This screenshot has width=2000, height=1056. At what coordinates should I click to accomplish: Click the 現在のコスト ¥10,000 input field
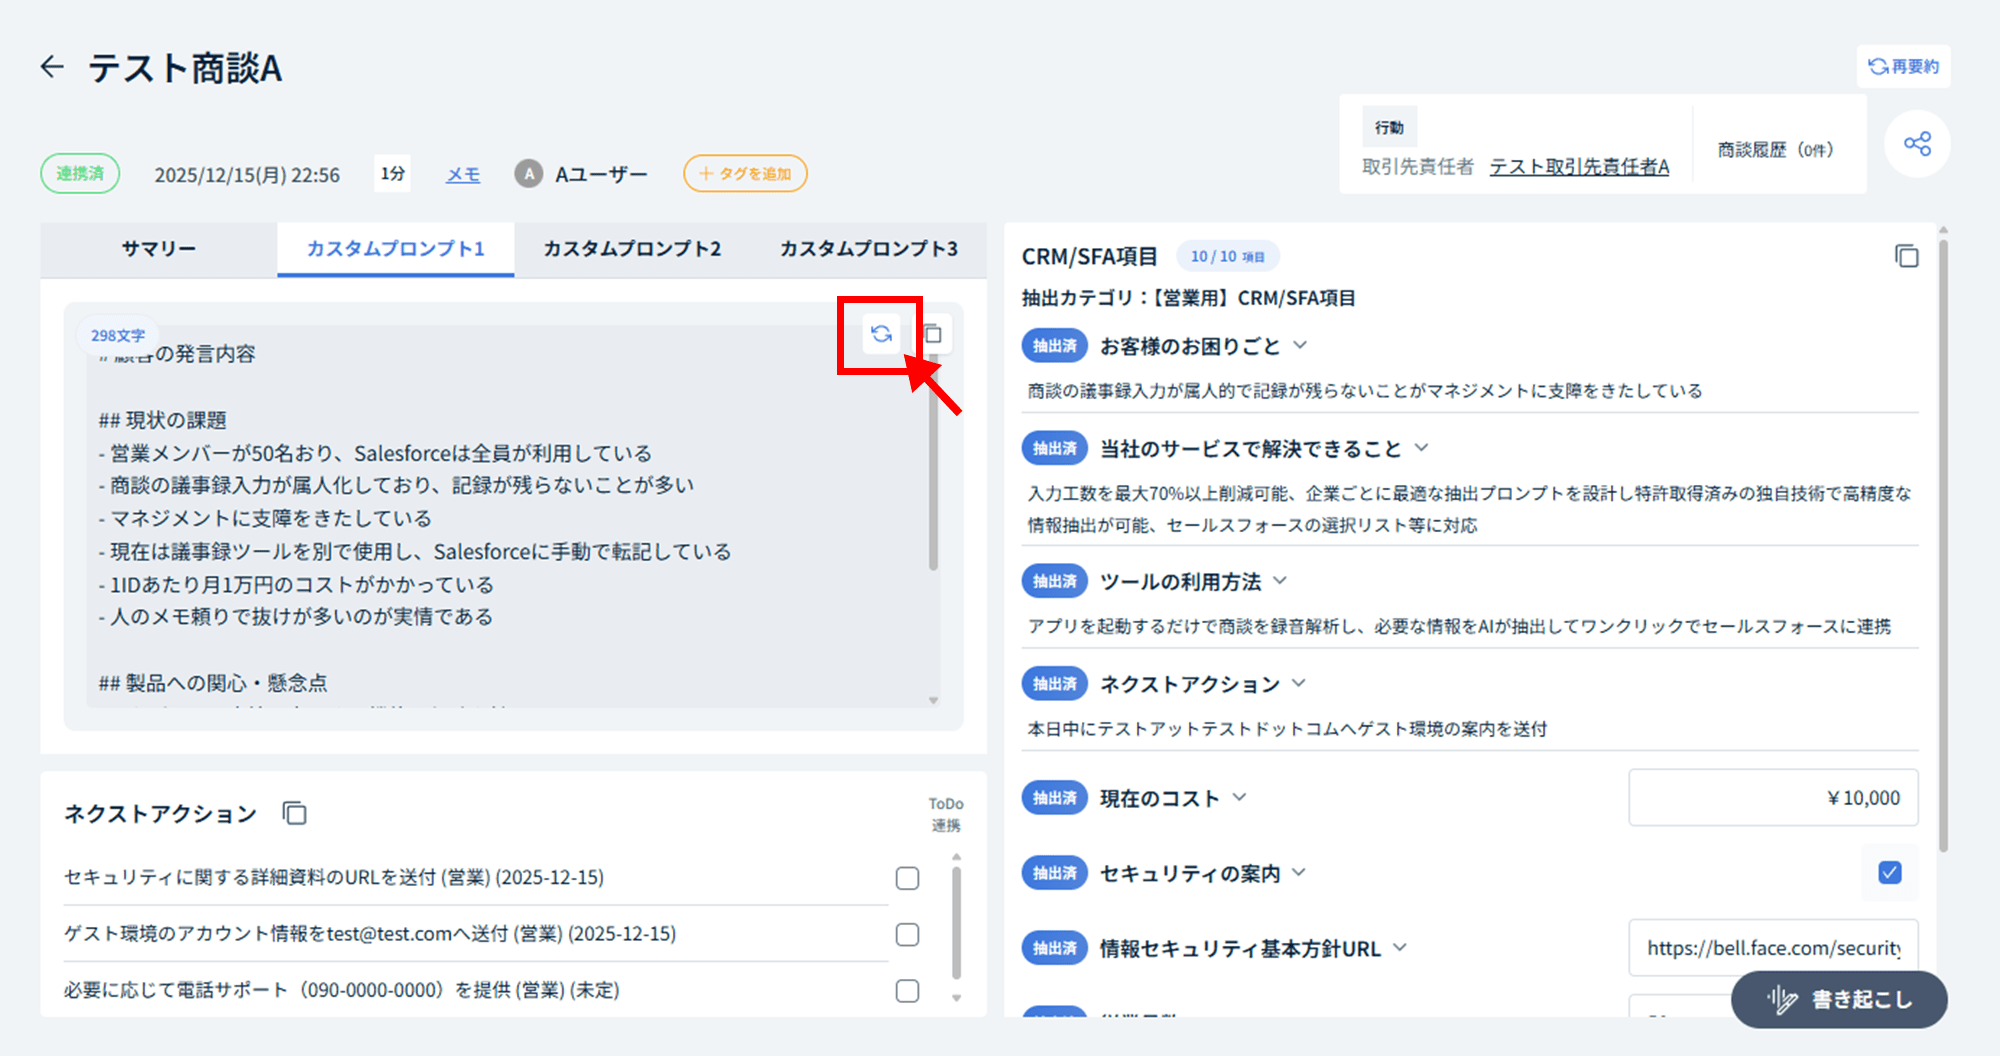point(1772,798)
